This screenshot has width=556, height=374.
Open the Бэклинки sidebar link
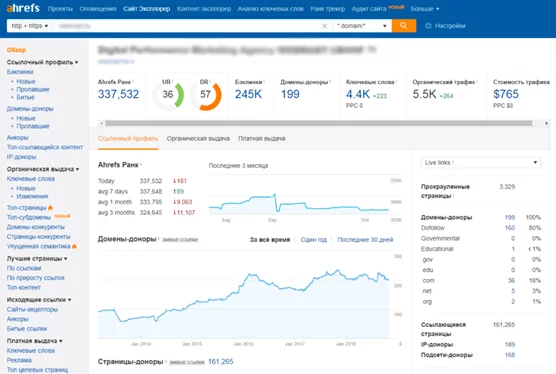pos(20,72)
